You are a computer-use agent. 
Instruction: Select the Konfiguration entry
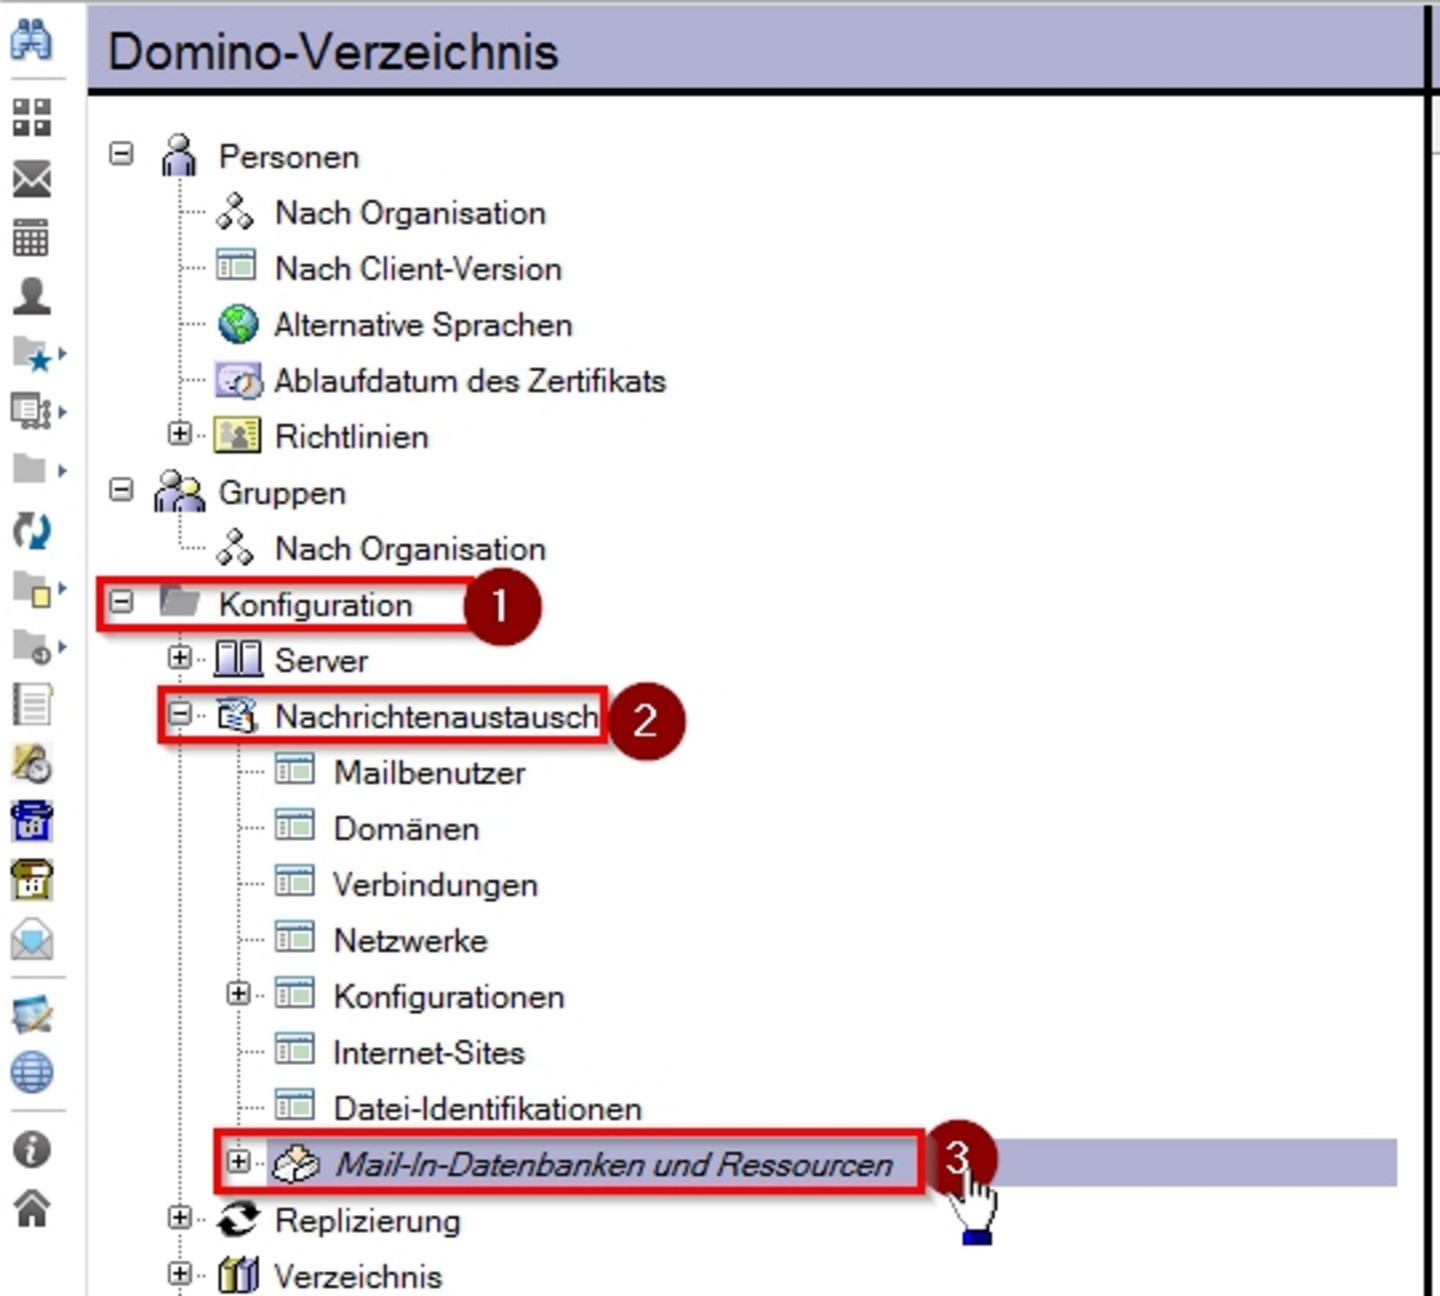(x=315, y=605)
